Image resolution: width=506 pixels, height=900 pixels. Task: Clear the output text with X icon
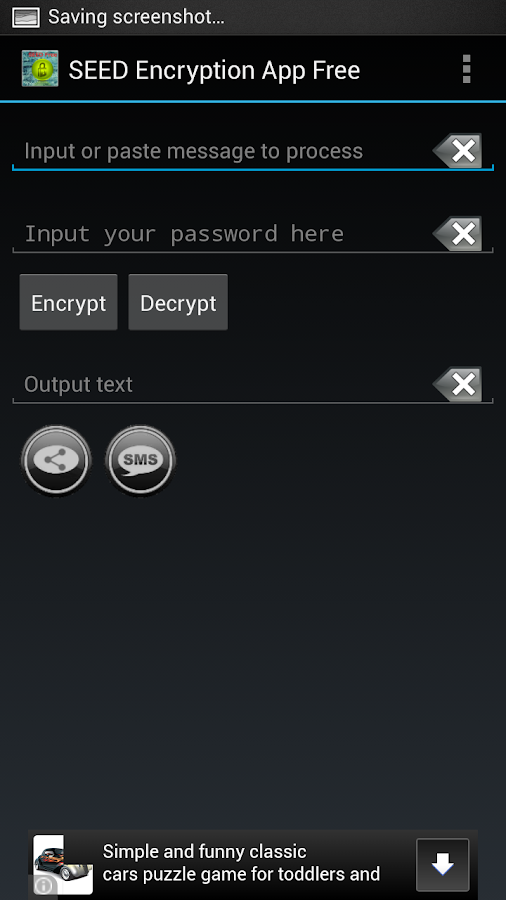tap(457, 384)
